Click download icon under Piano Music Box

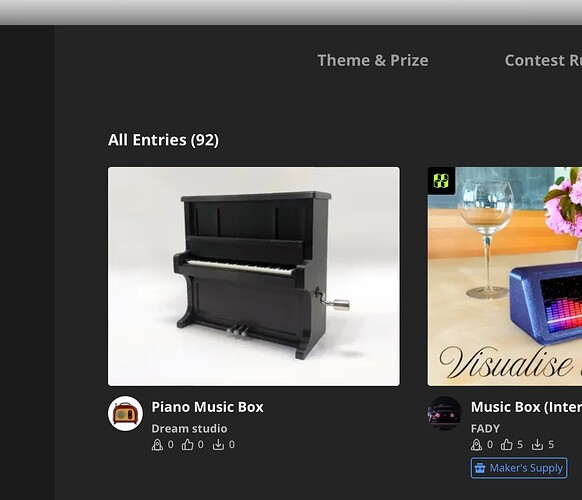[x=218, y=445]
